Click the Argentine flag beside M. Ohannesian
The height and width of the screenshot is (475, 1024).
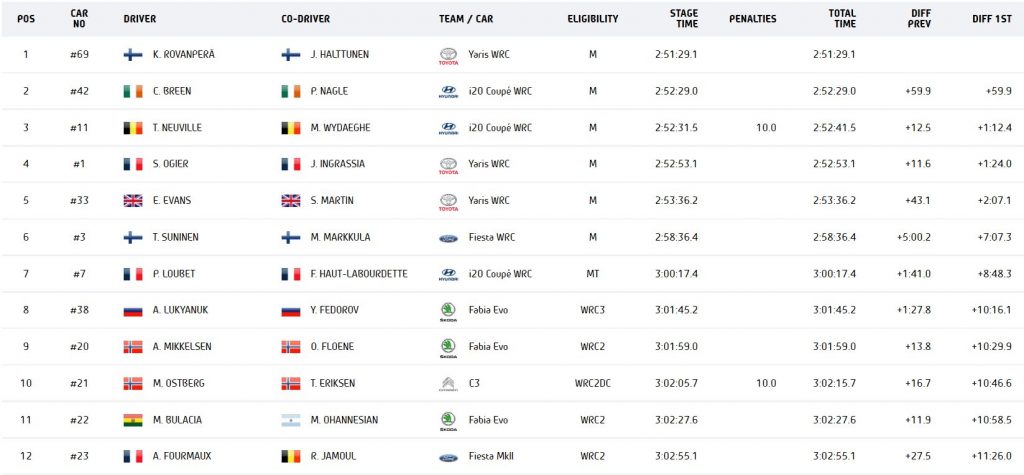pyautogui.click(x=291, y=420)
